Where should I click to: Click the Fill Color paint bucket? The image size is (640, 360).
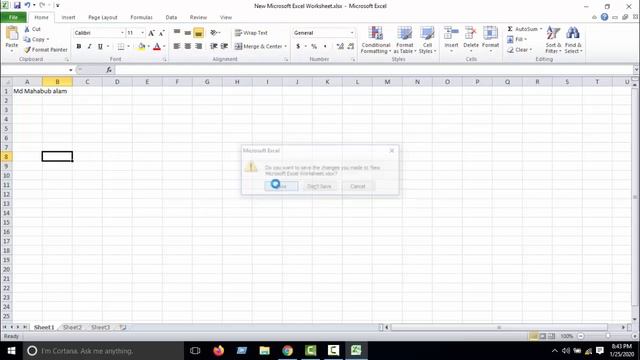(141, 47)
